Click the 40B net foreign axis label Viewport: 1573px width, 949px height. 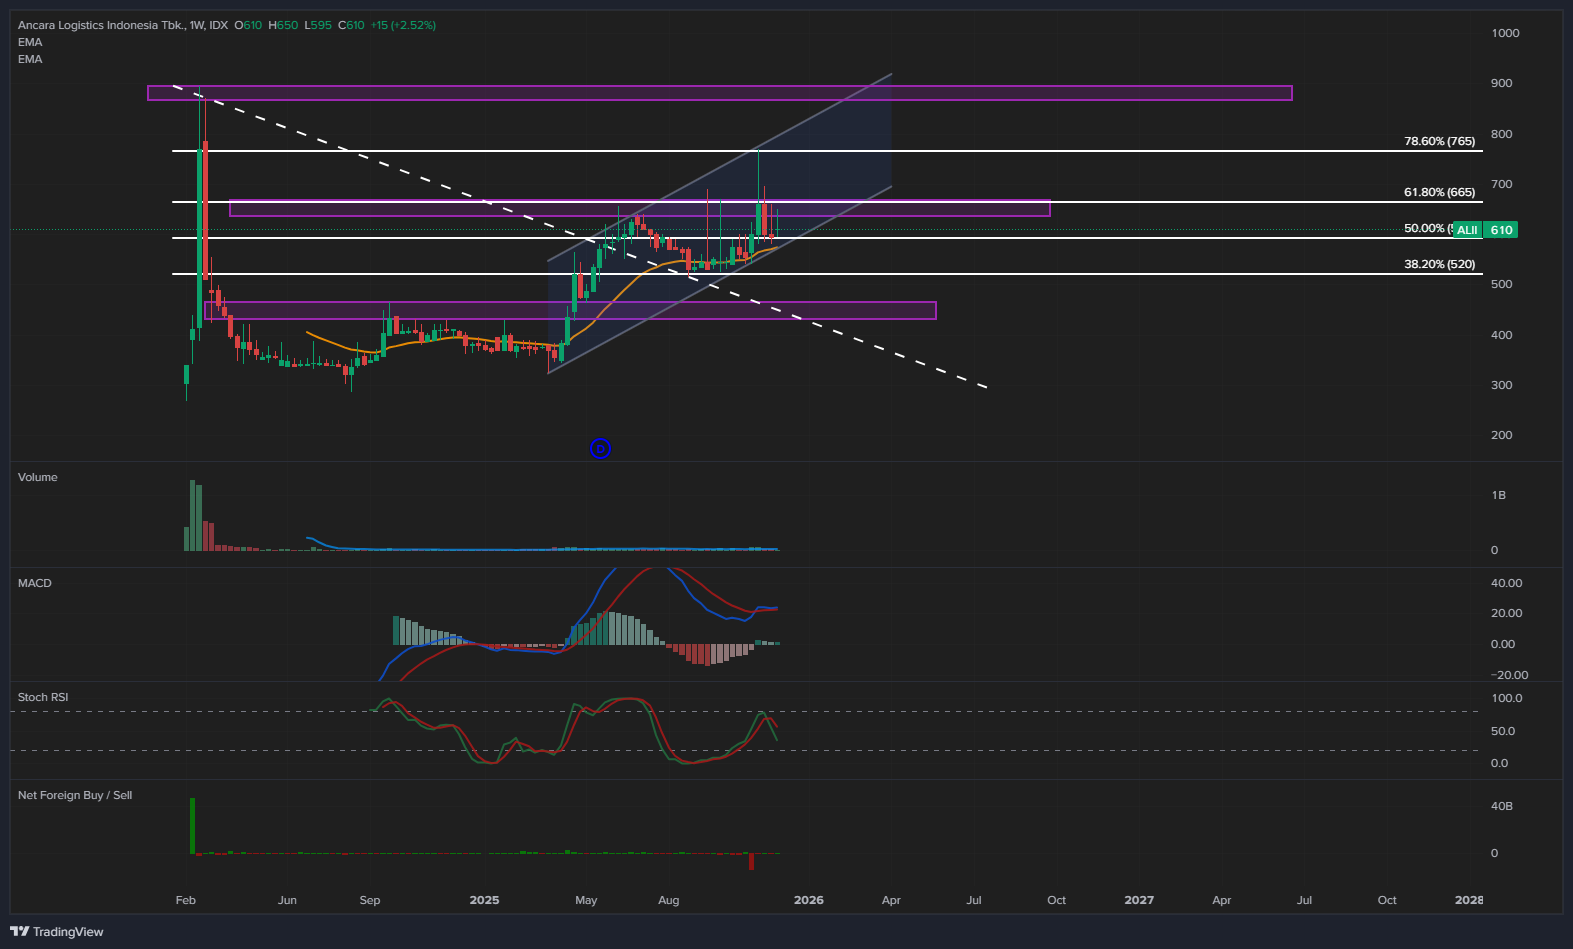1501,806
